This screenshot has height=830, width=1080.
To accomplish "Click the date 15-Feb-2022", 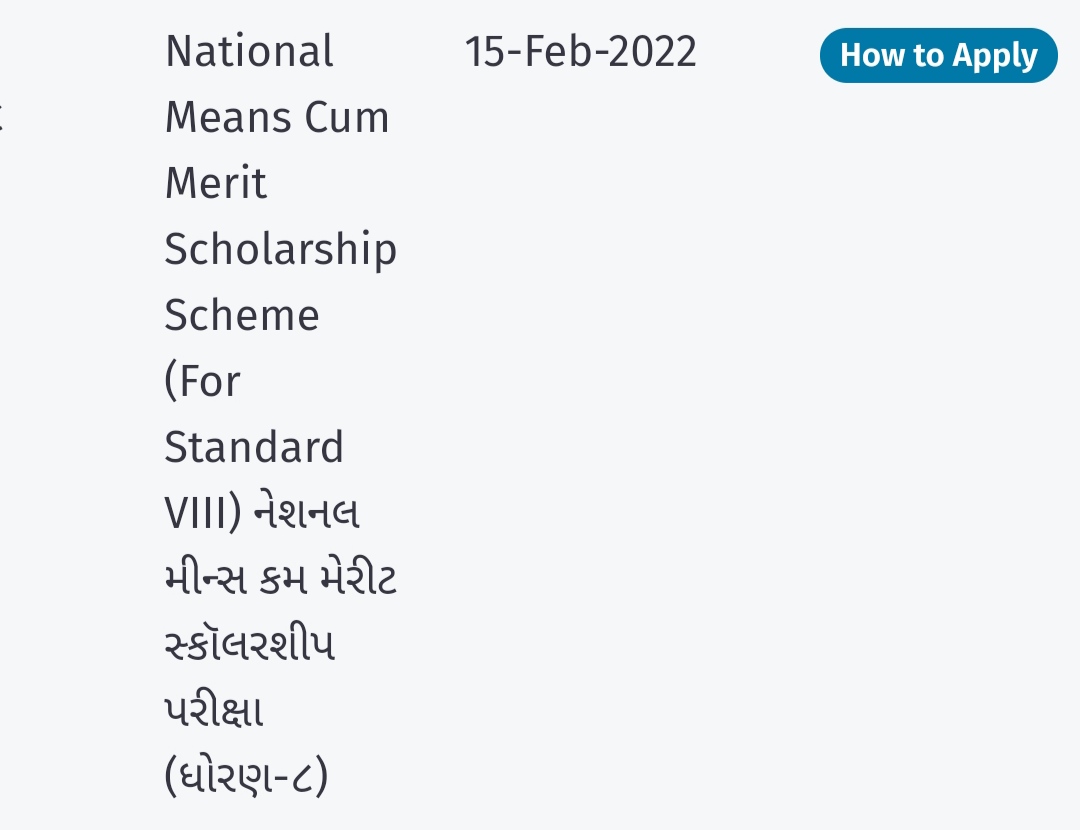I will [580, 52].
